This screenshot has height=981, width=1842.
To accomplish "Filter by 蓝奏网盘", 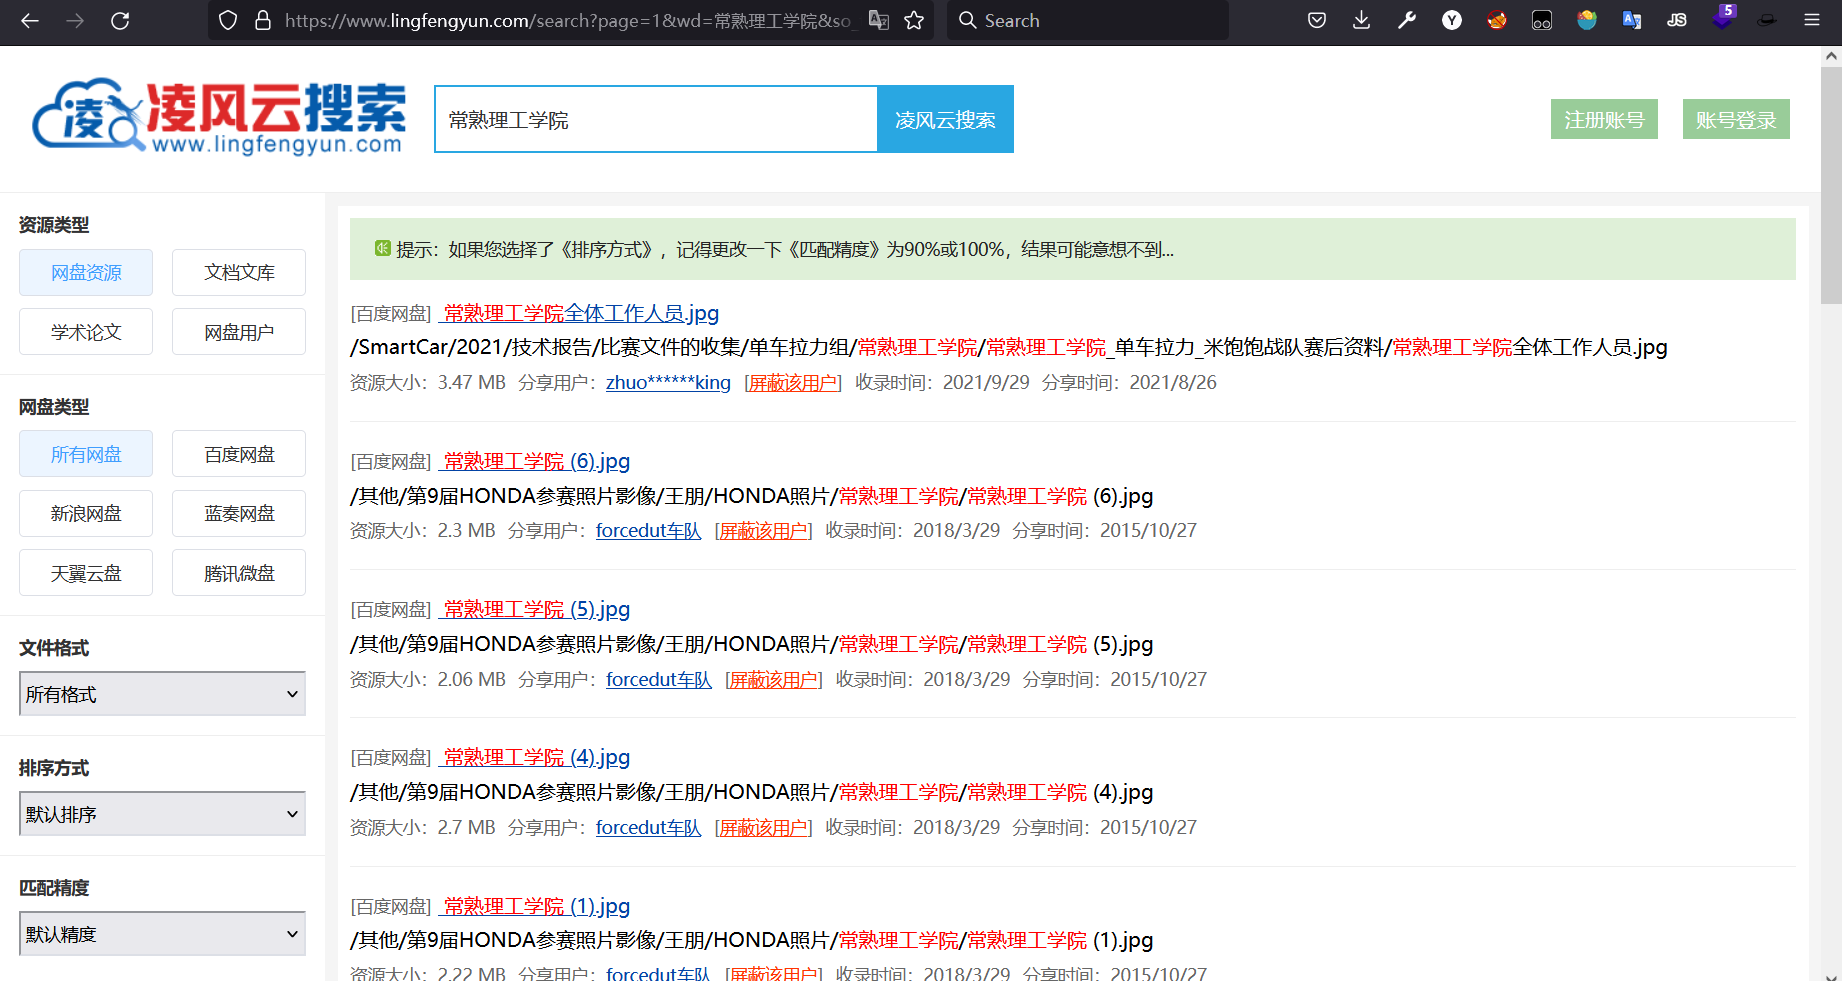I will 239,513.
